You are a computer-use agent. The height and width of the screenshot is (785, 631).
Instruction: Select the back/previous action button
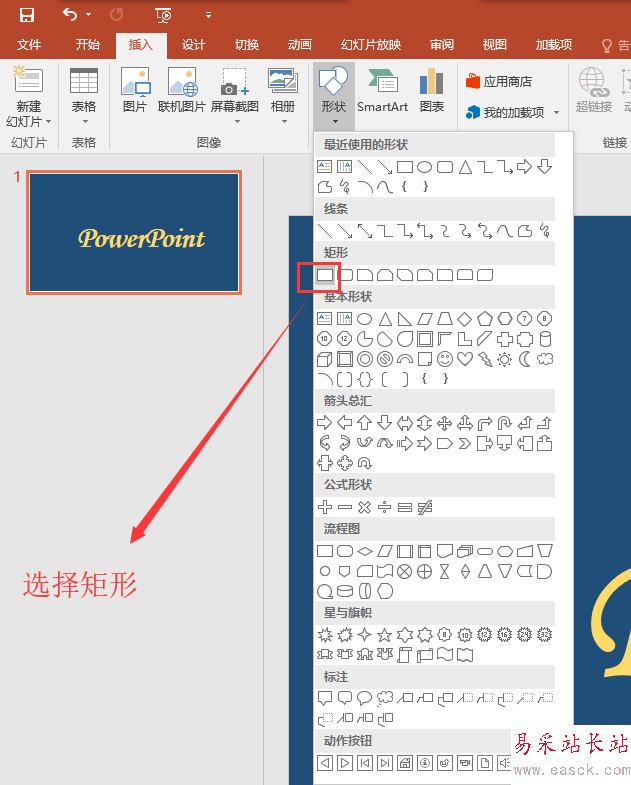coord(325,763)
